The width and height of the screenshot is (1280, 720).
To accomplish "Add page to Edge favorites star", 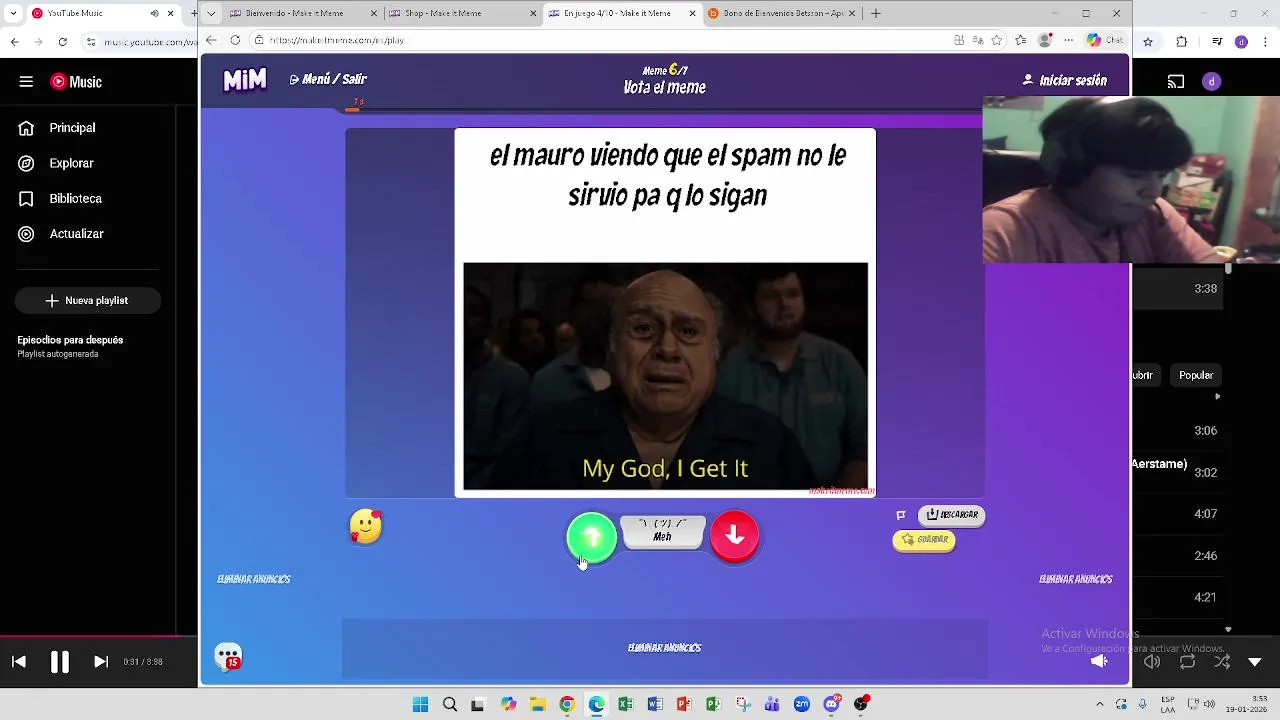I will pyautogui.click(x=997, y=40).
